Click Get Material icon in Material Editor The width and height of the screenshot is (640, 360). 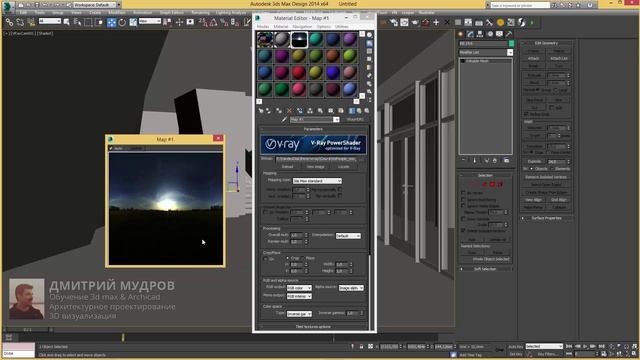[261, 111]
